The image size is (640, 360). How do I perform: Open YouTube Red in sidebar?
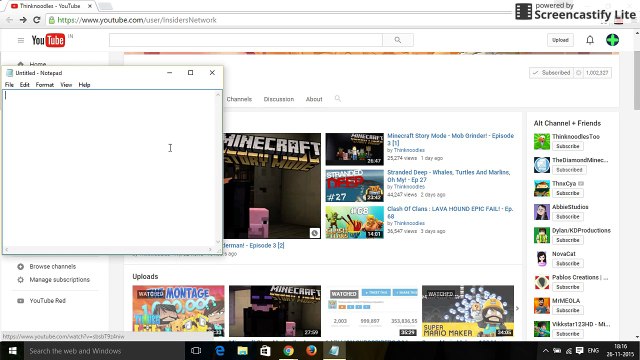click(47, 301)
